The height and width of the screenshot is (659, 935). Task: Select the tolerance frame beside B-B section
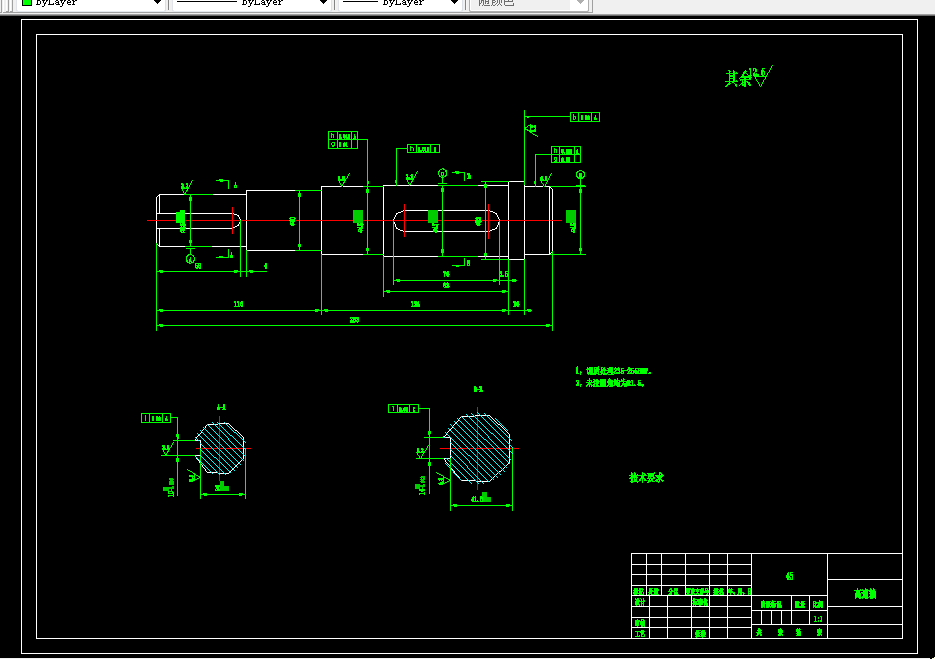pos(404,409)
